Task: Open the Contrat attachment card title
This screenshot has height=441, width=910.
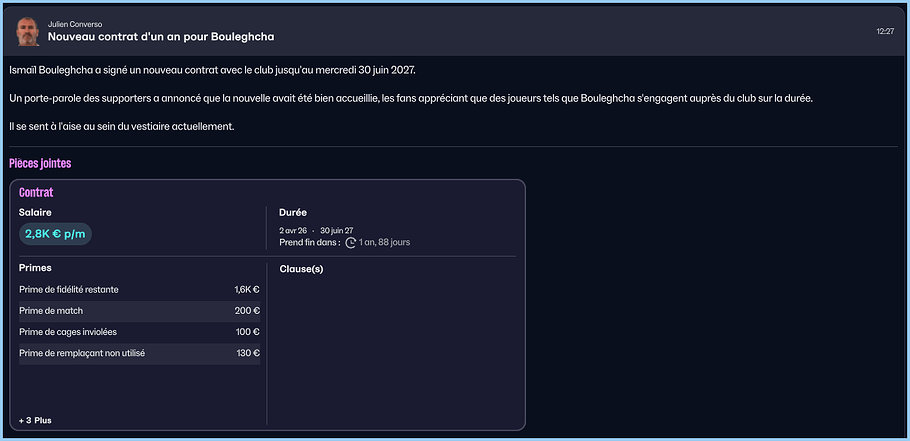Action: (36, 192)
